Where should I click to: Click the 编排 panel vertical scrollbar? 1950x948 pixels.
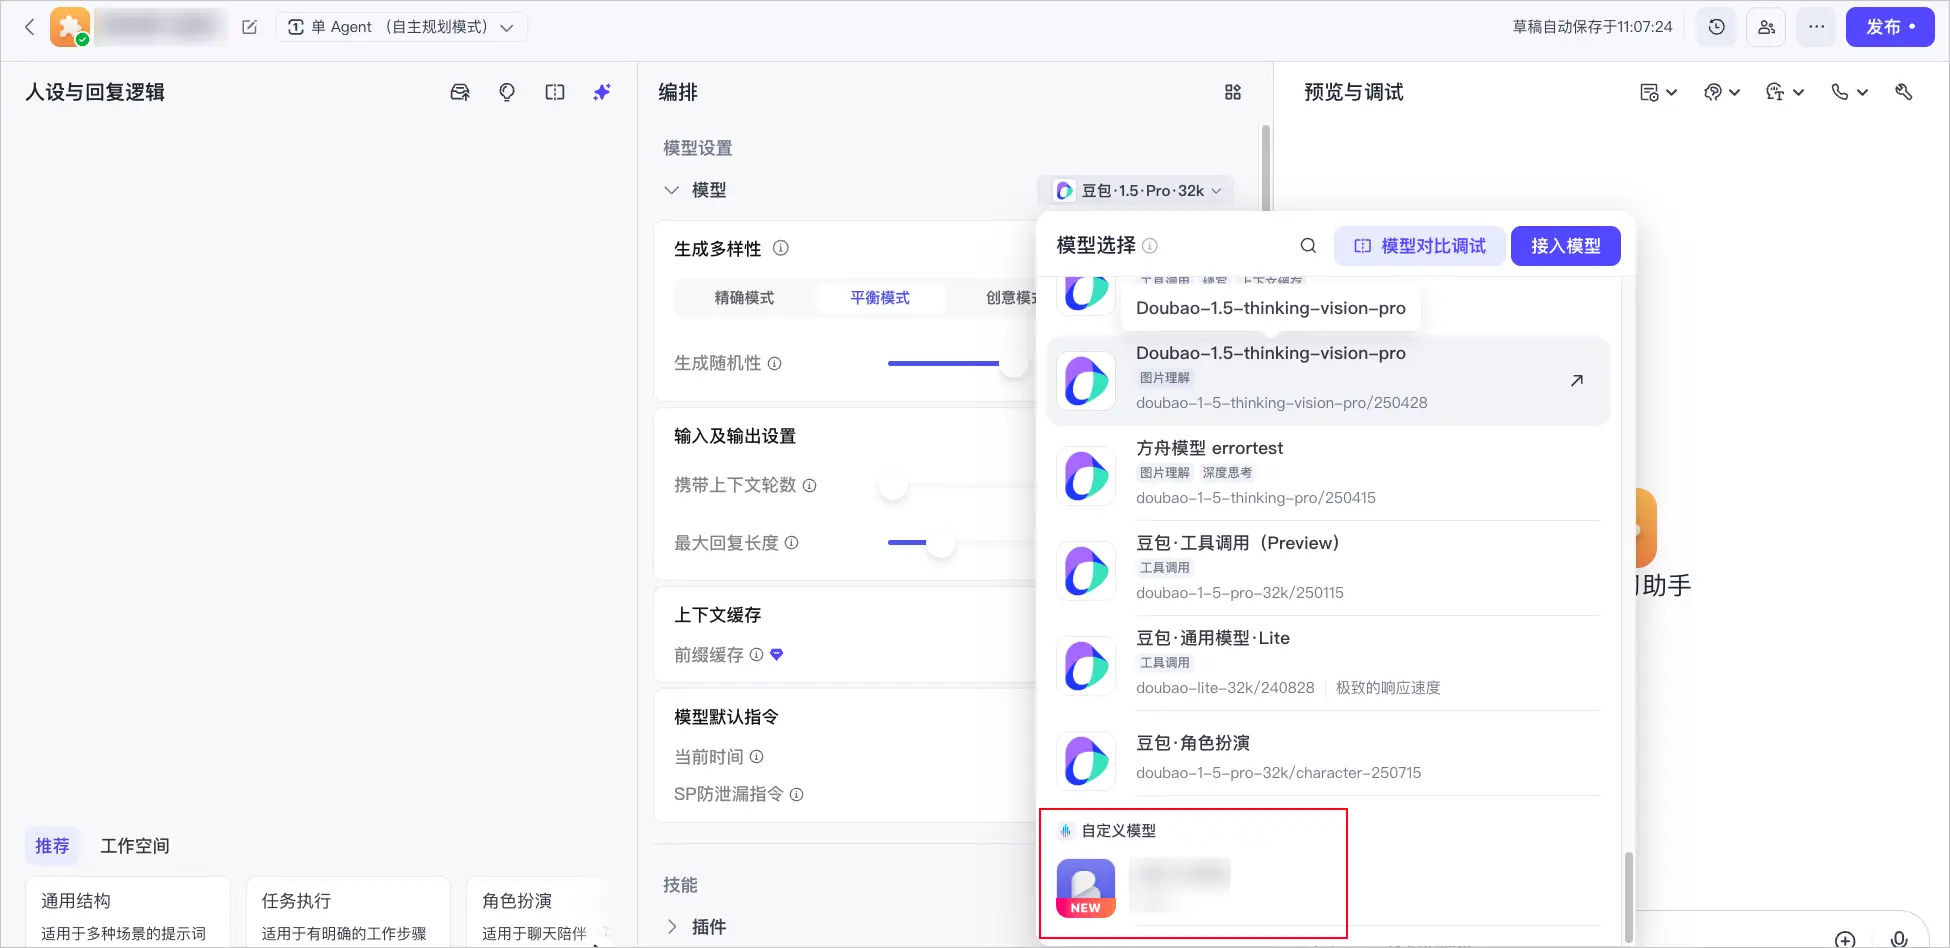tap(1266, 167)
